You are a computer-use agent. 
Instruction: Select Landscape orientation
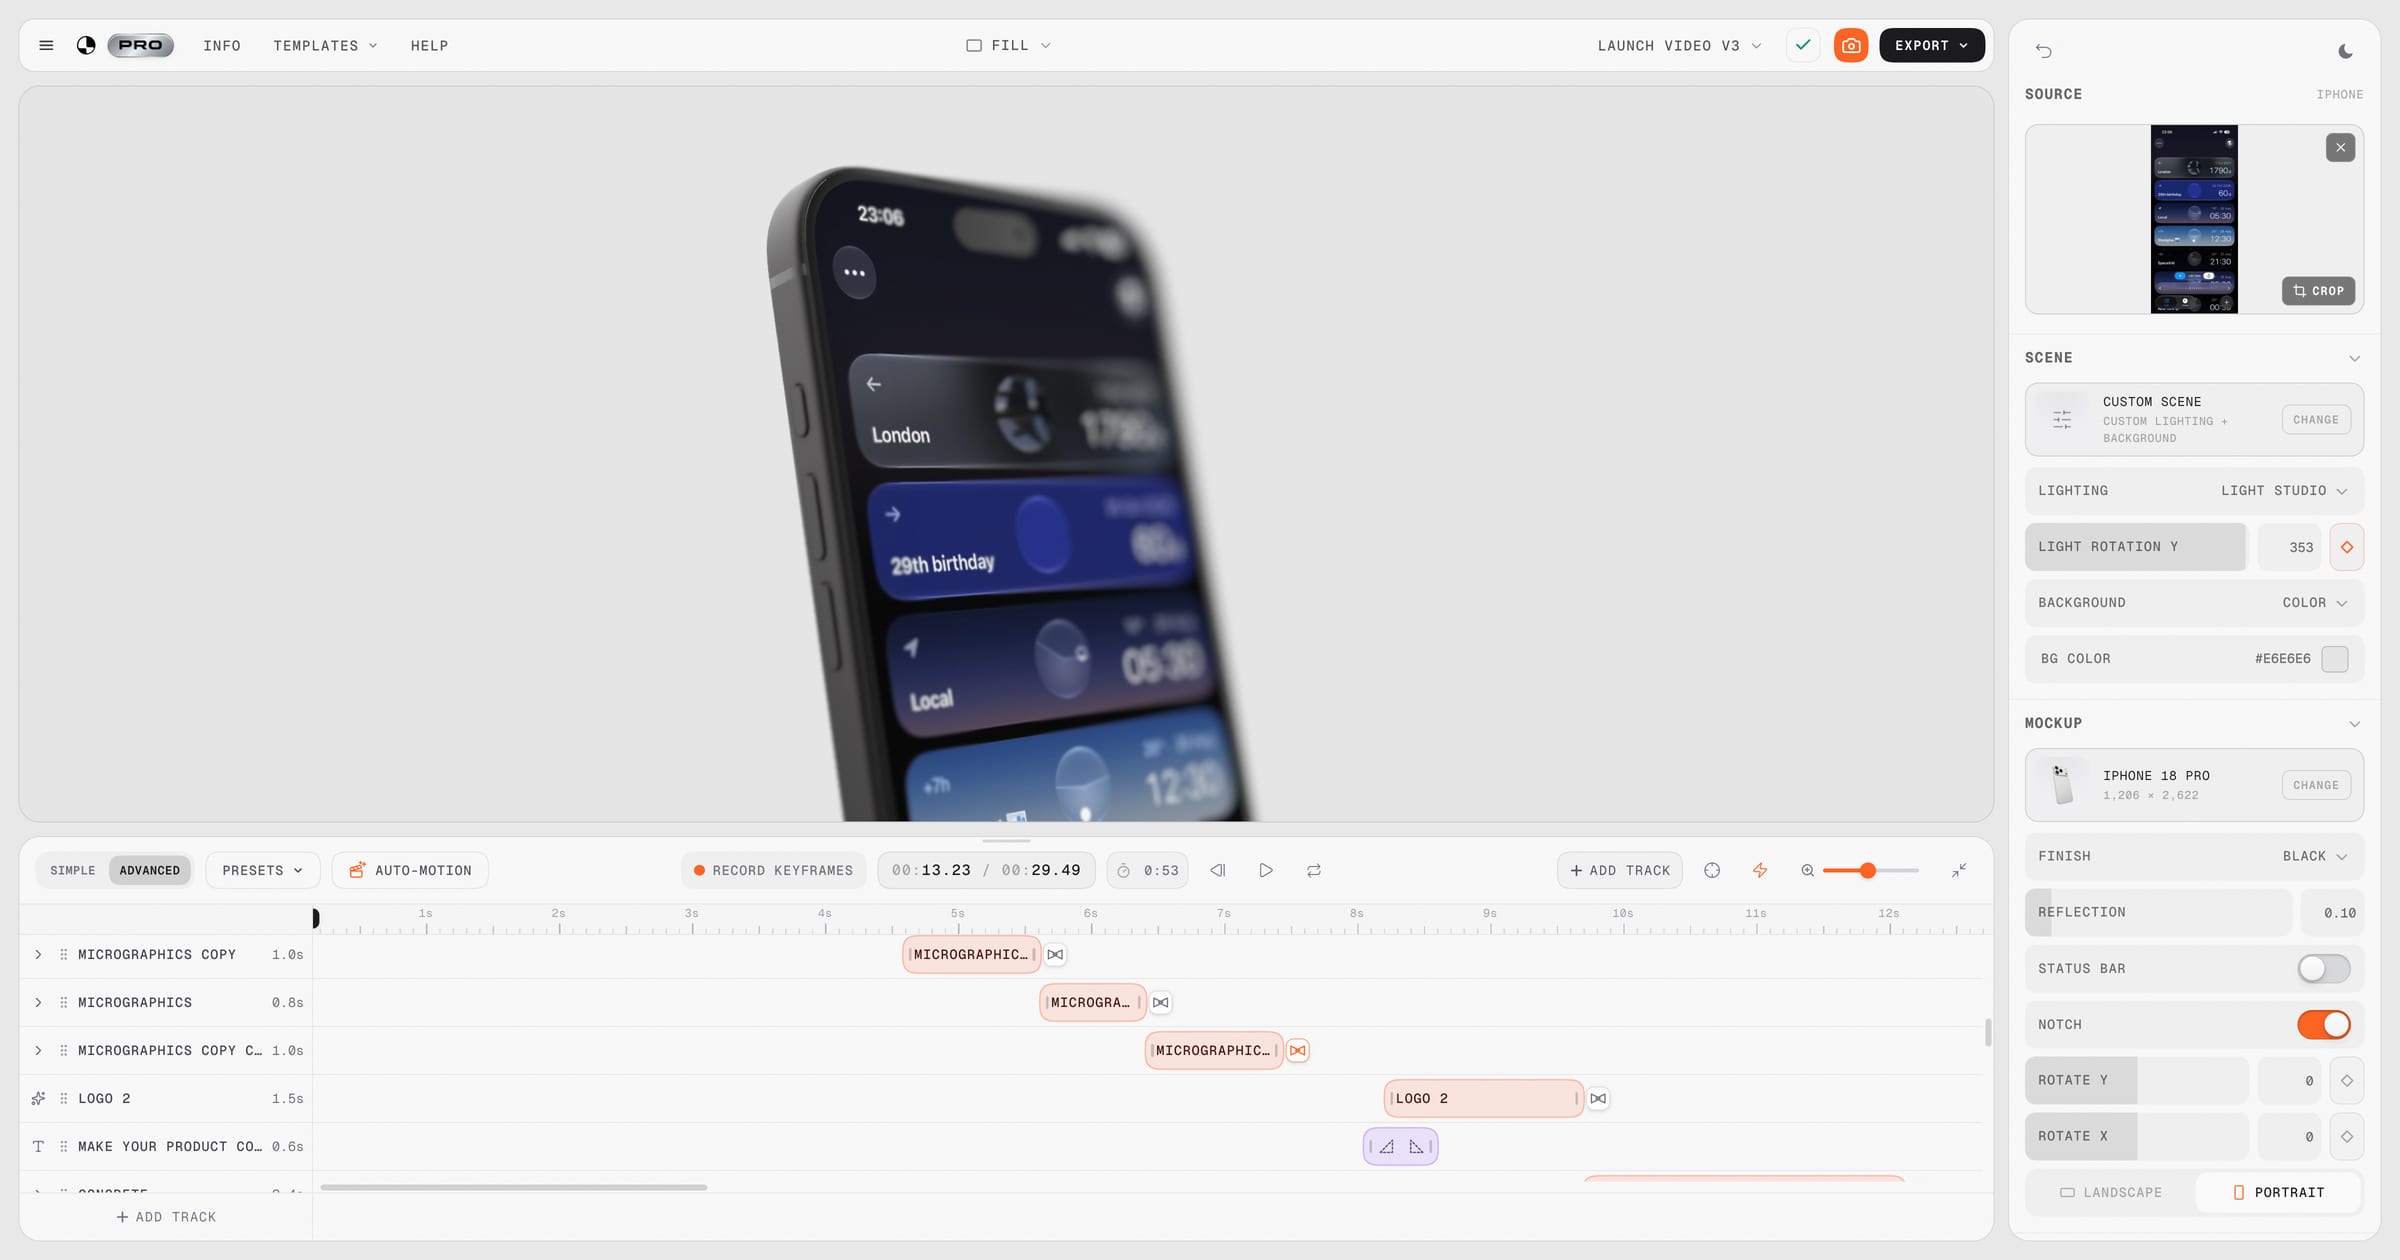click(2111, 1192)
